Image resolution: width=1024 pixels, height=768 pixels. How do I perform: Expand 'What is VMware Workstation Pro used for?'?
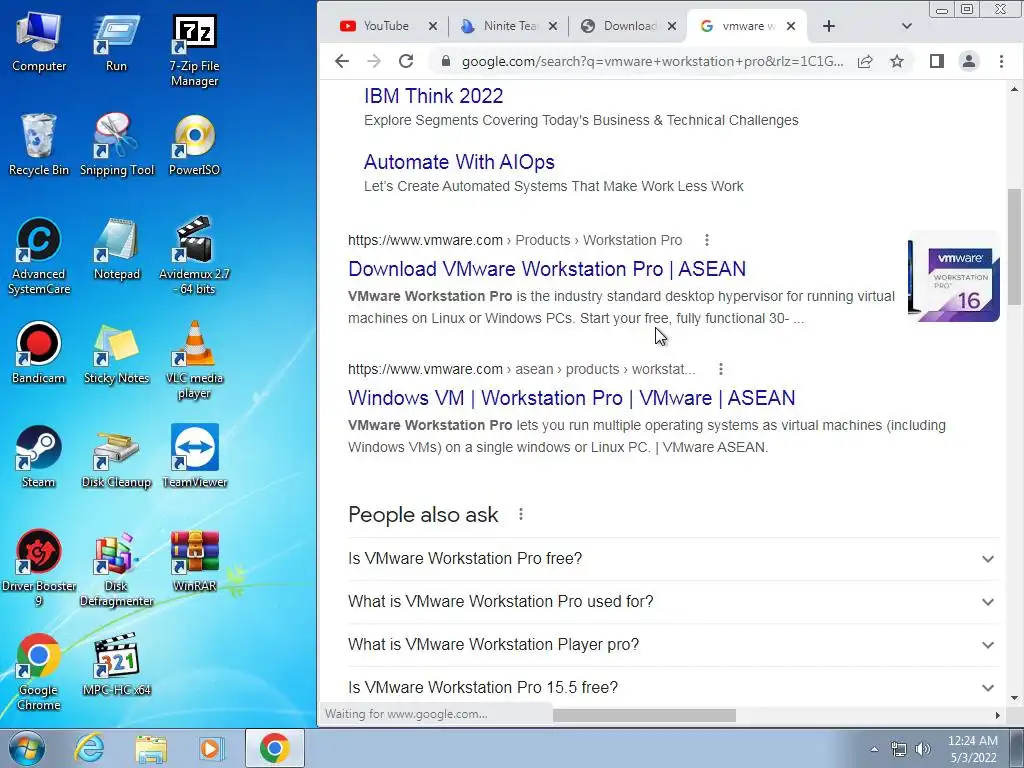pos(673,602)
